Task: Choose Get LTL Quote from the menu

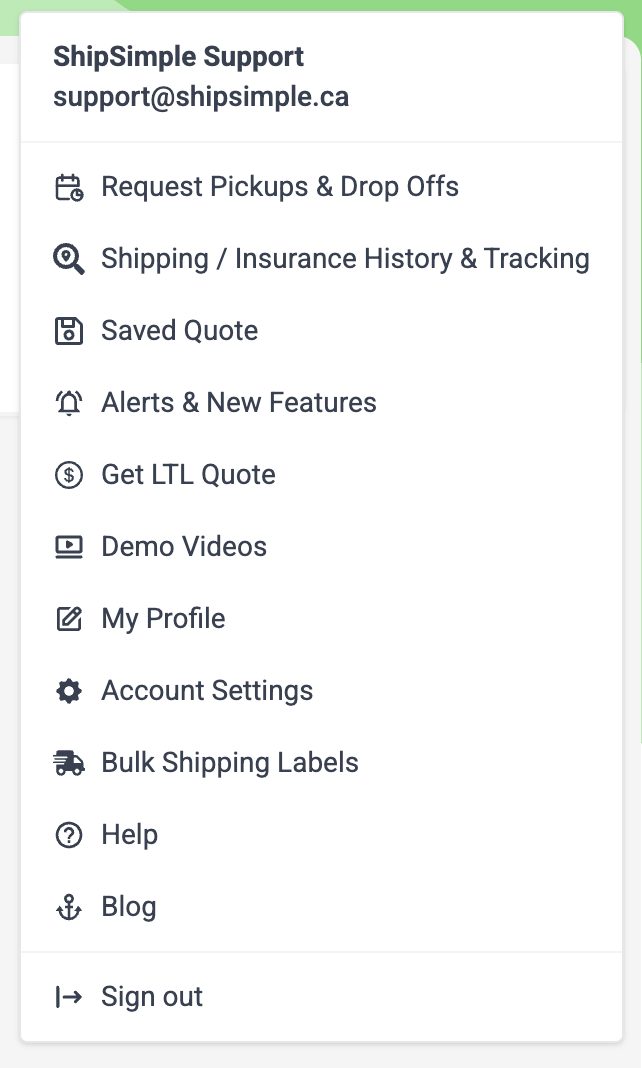Action: pos(321,475)
